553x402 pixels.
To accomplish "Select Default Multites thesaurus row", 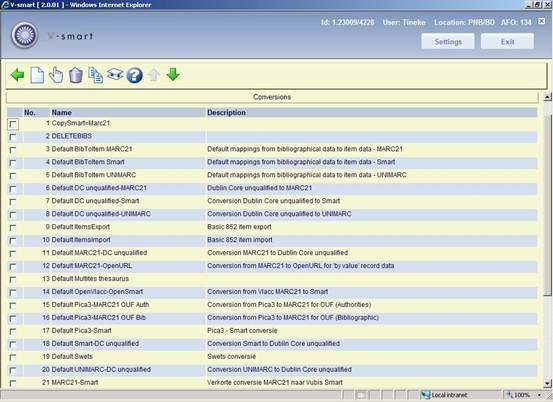I will (90, 279).
